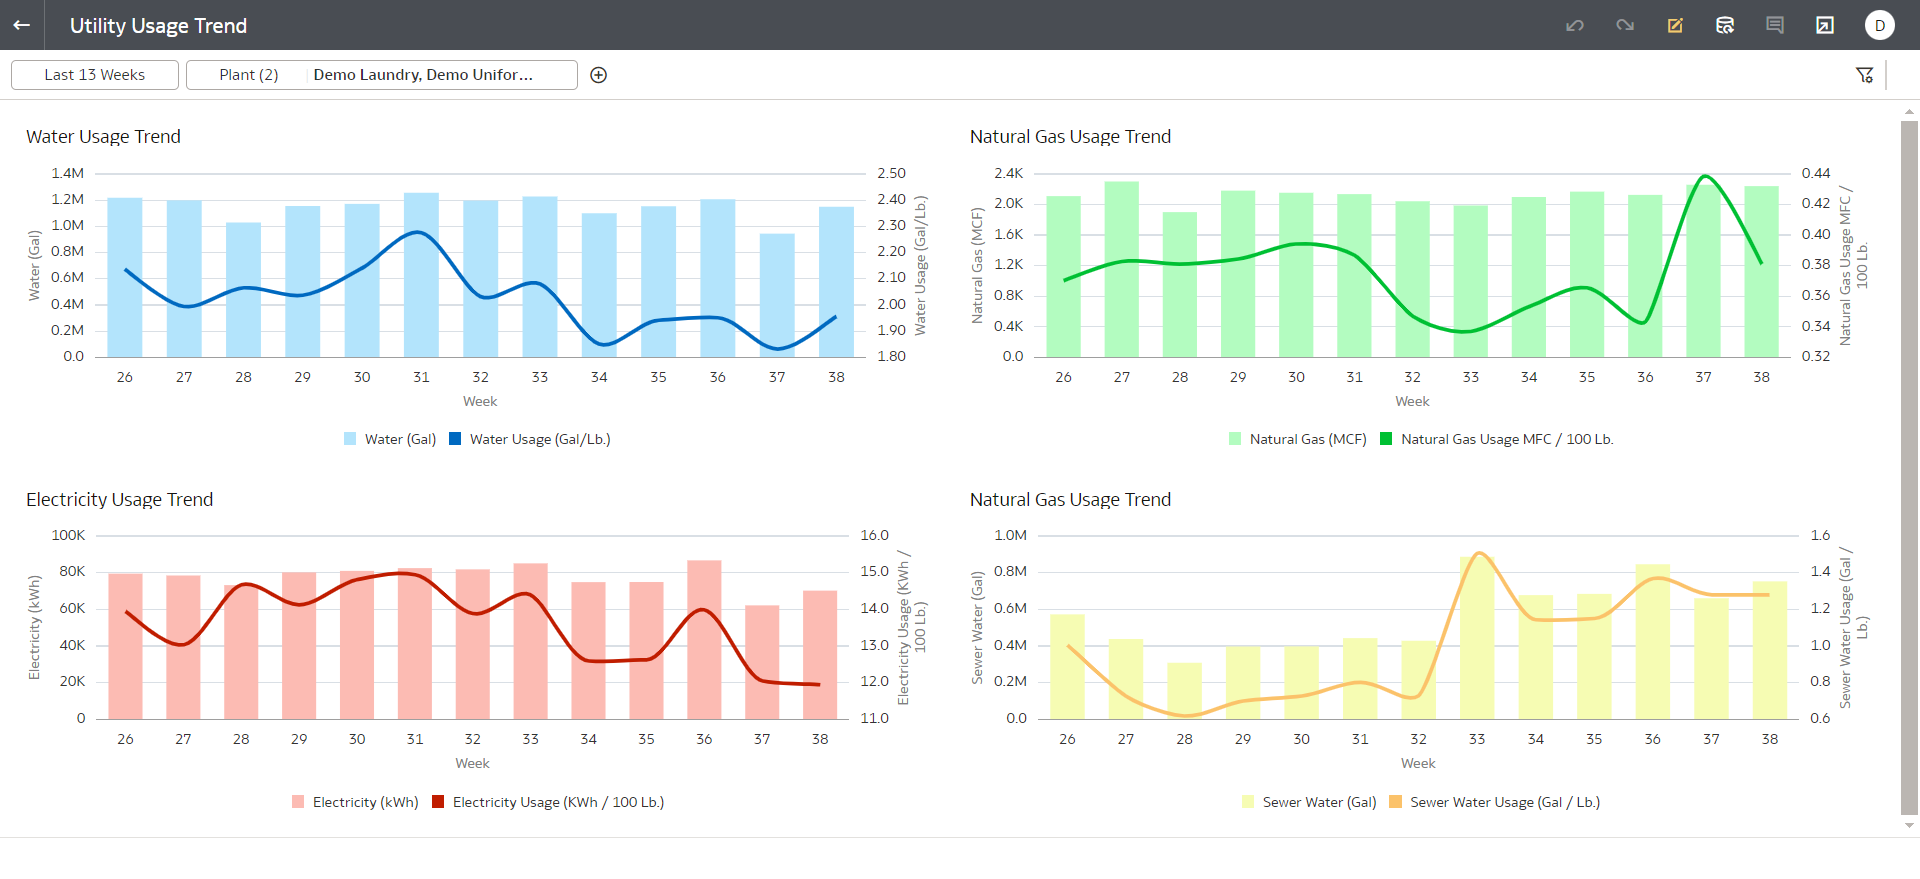Image resolution: width=1920 pixels, height=879 pixels.
Task: Toggle the Water (Gal) legend series
Action: pyautogui.click(x=390, y=439)
